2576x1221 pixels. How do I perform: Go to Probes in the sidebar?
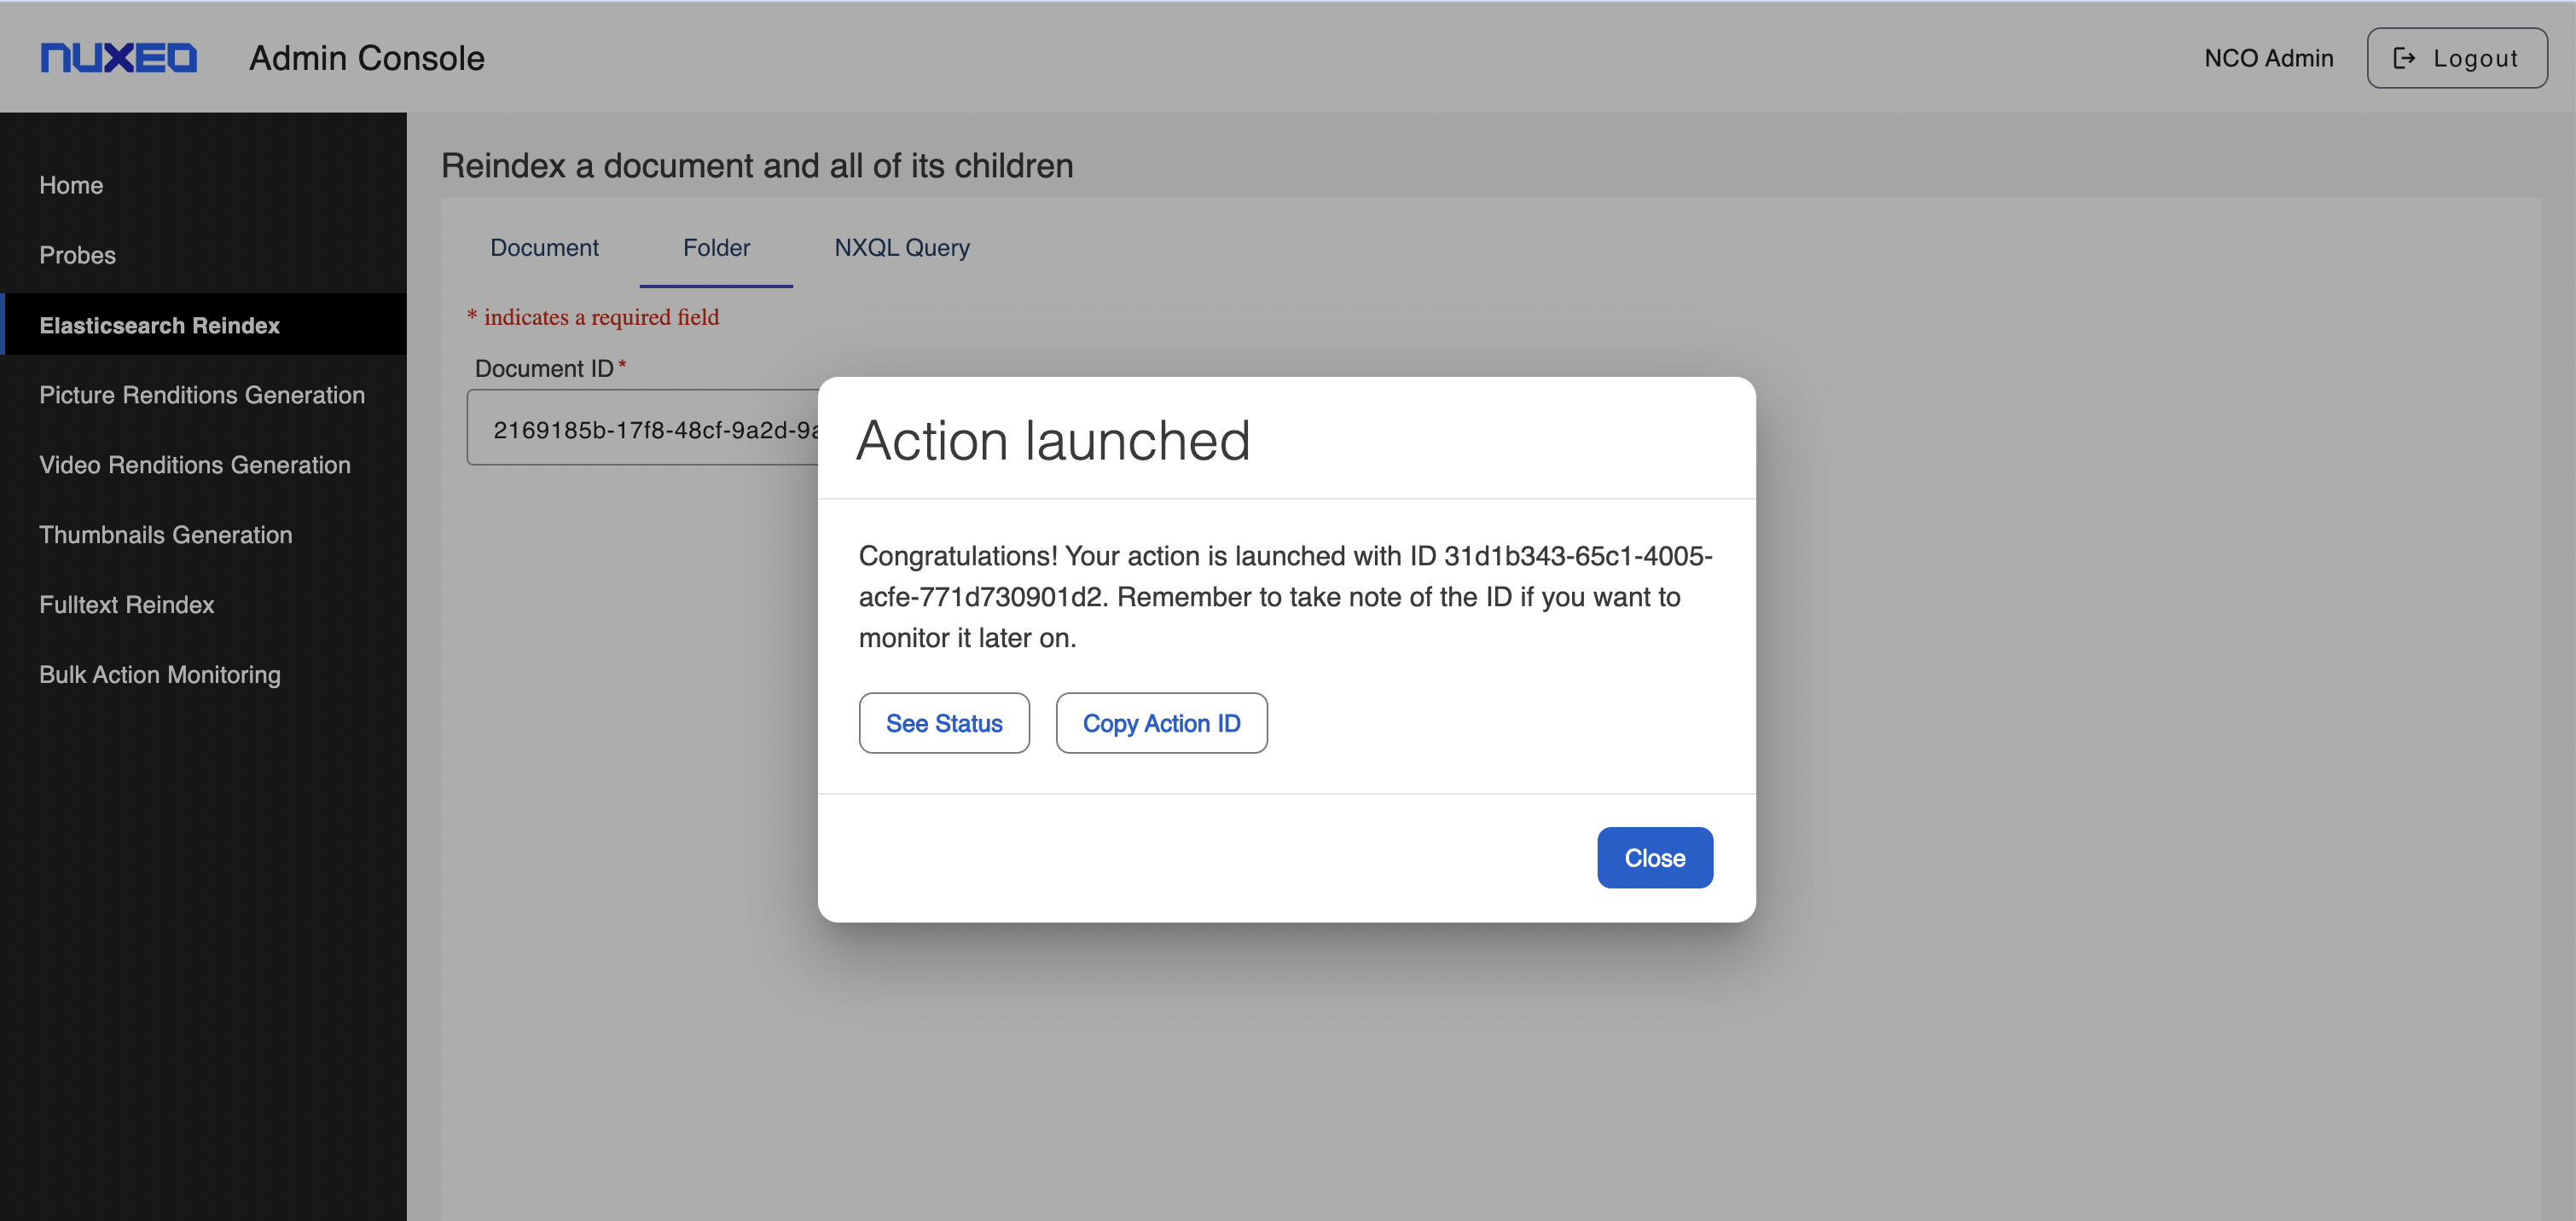[77, 255]
